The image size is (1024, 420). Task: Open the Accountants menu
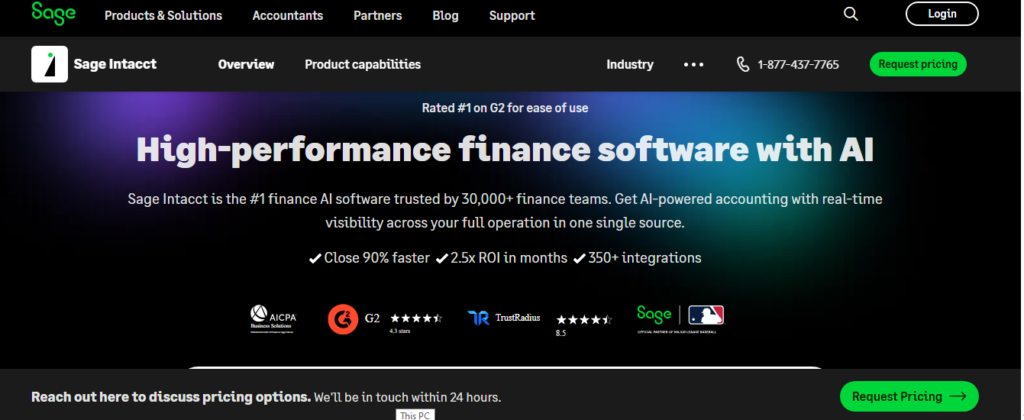click(x=288, y=15)
